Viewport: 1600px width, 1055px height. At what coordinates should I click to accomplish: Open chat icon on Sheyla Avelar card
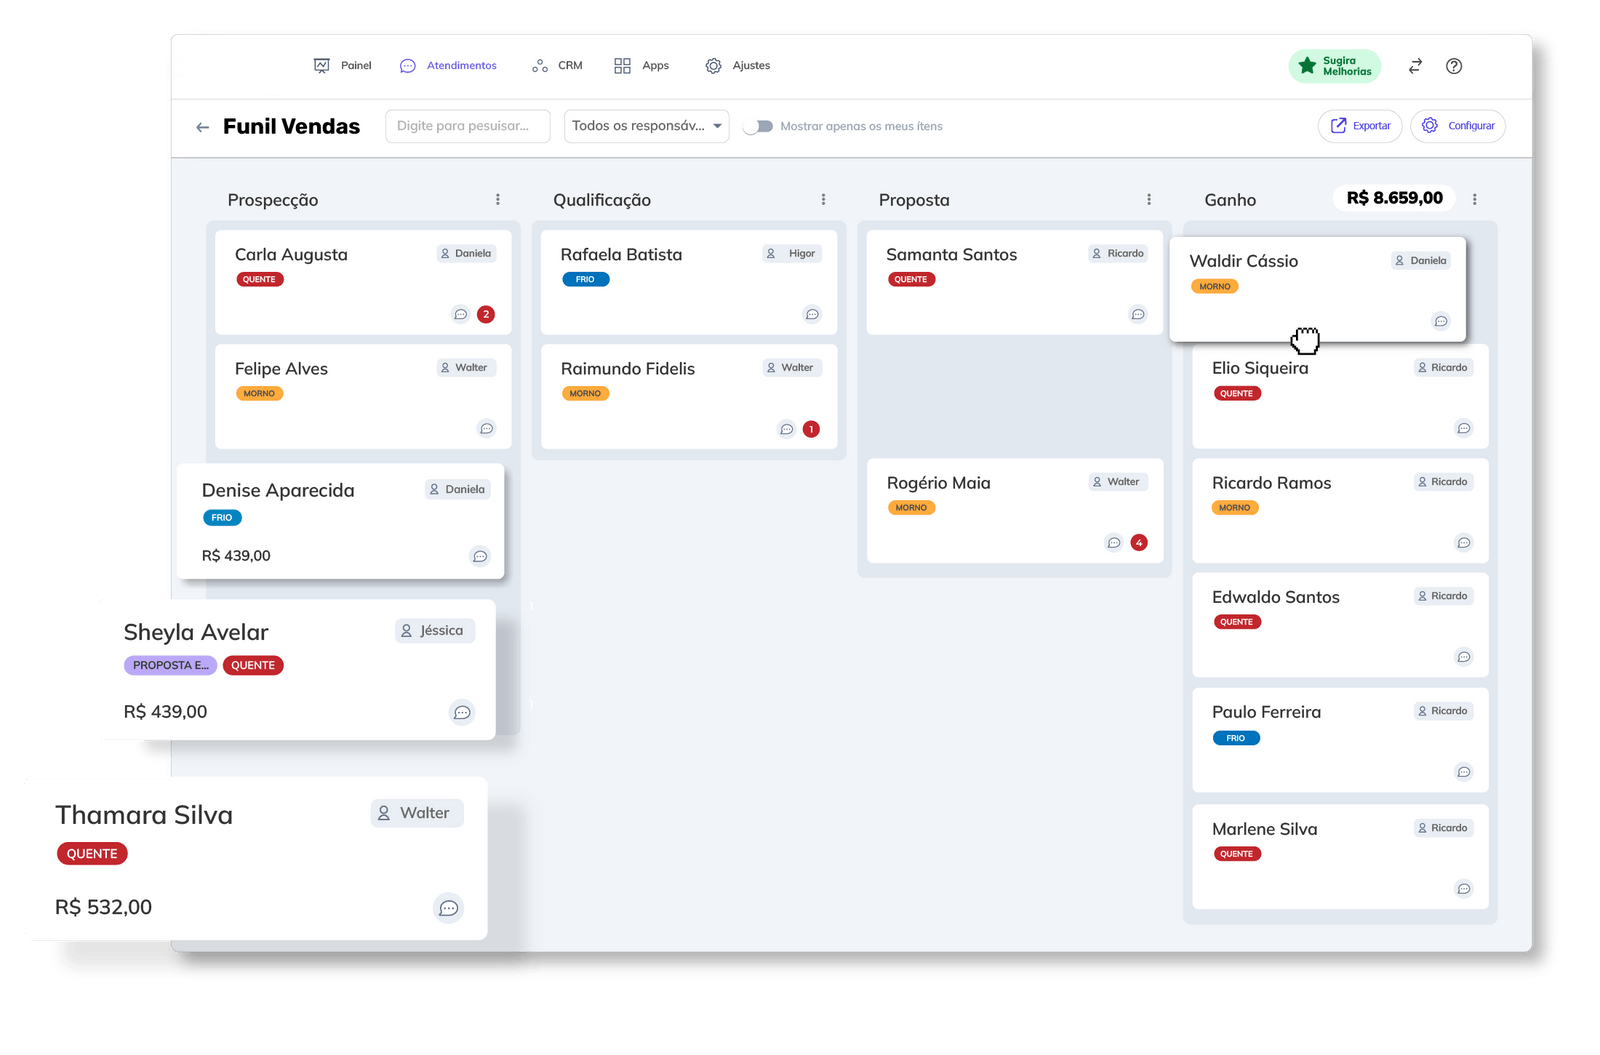click(462, 713)
